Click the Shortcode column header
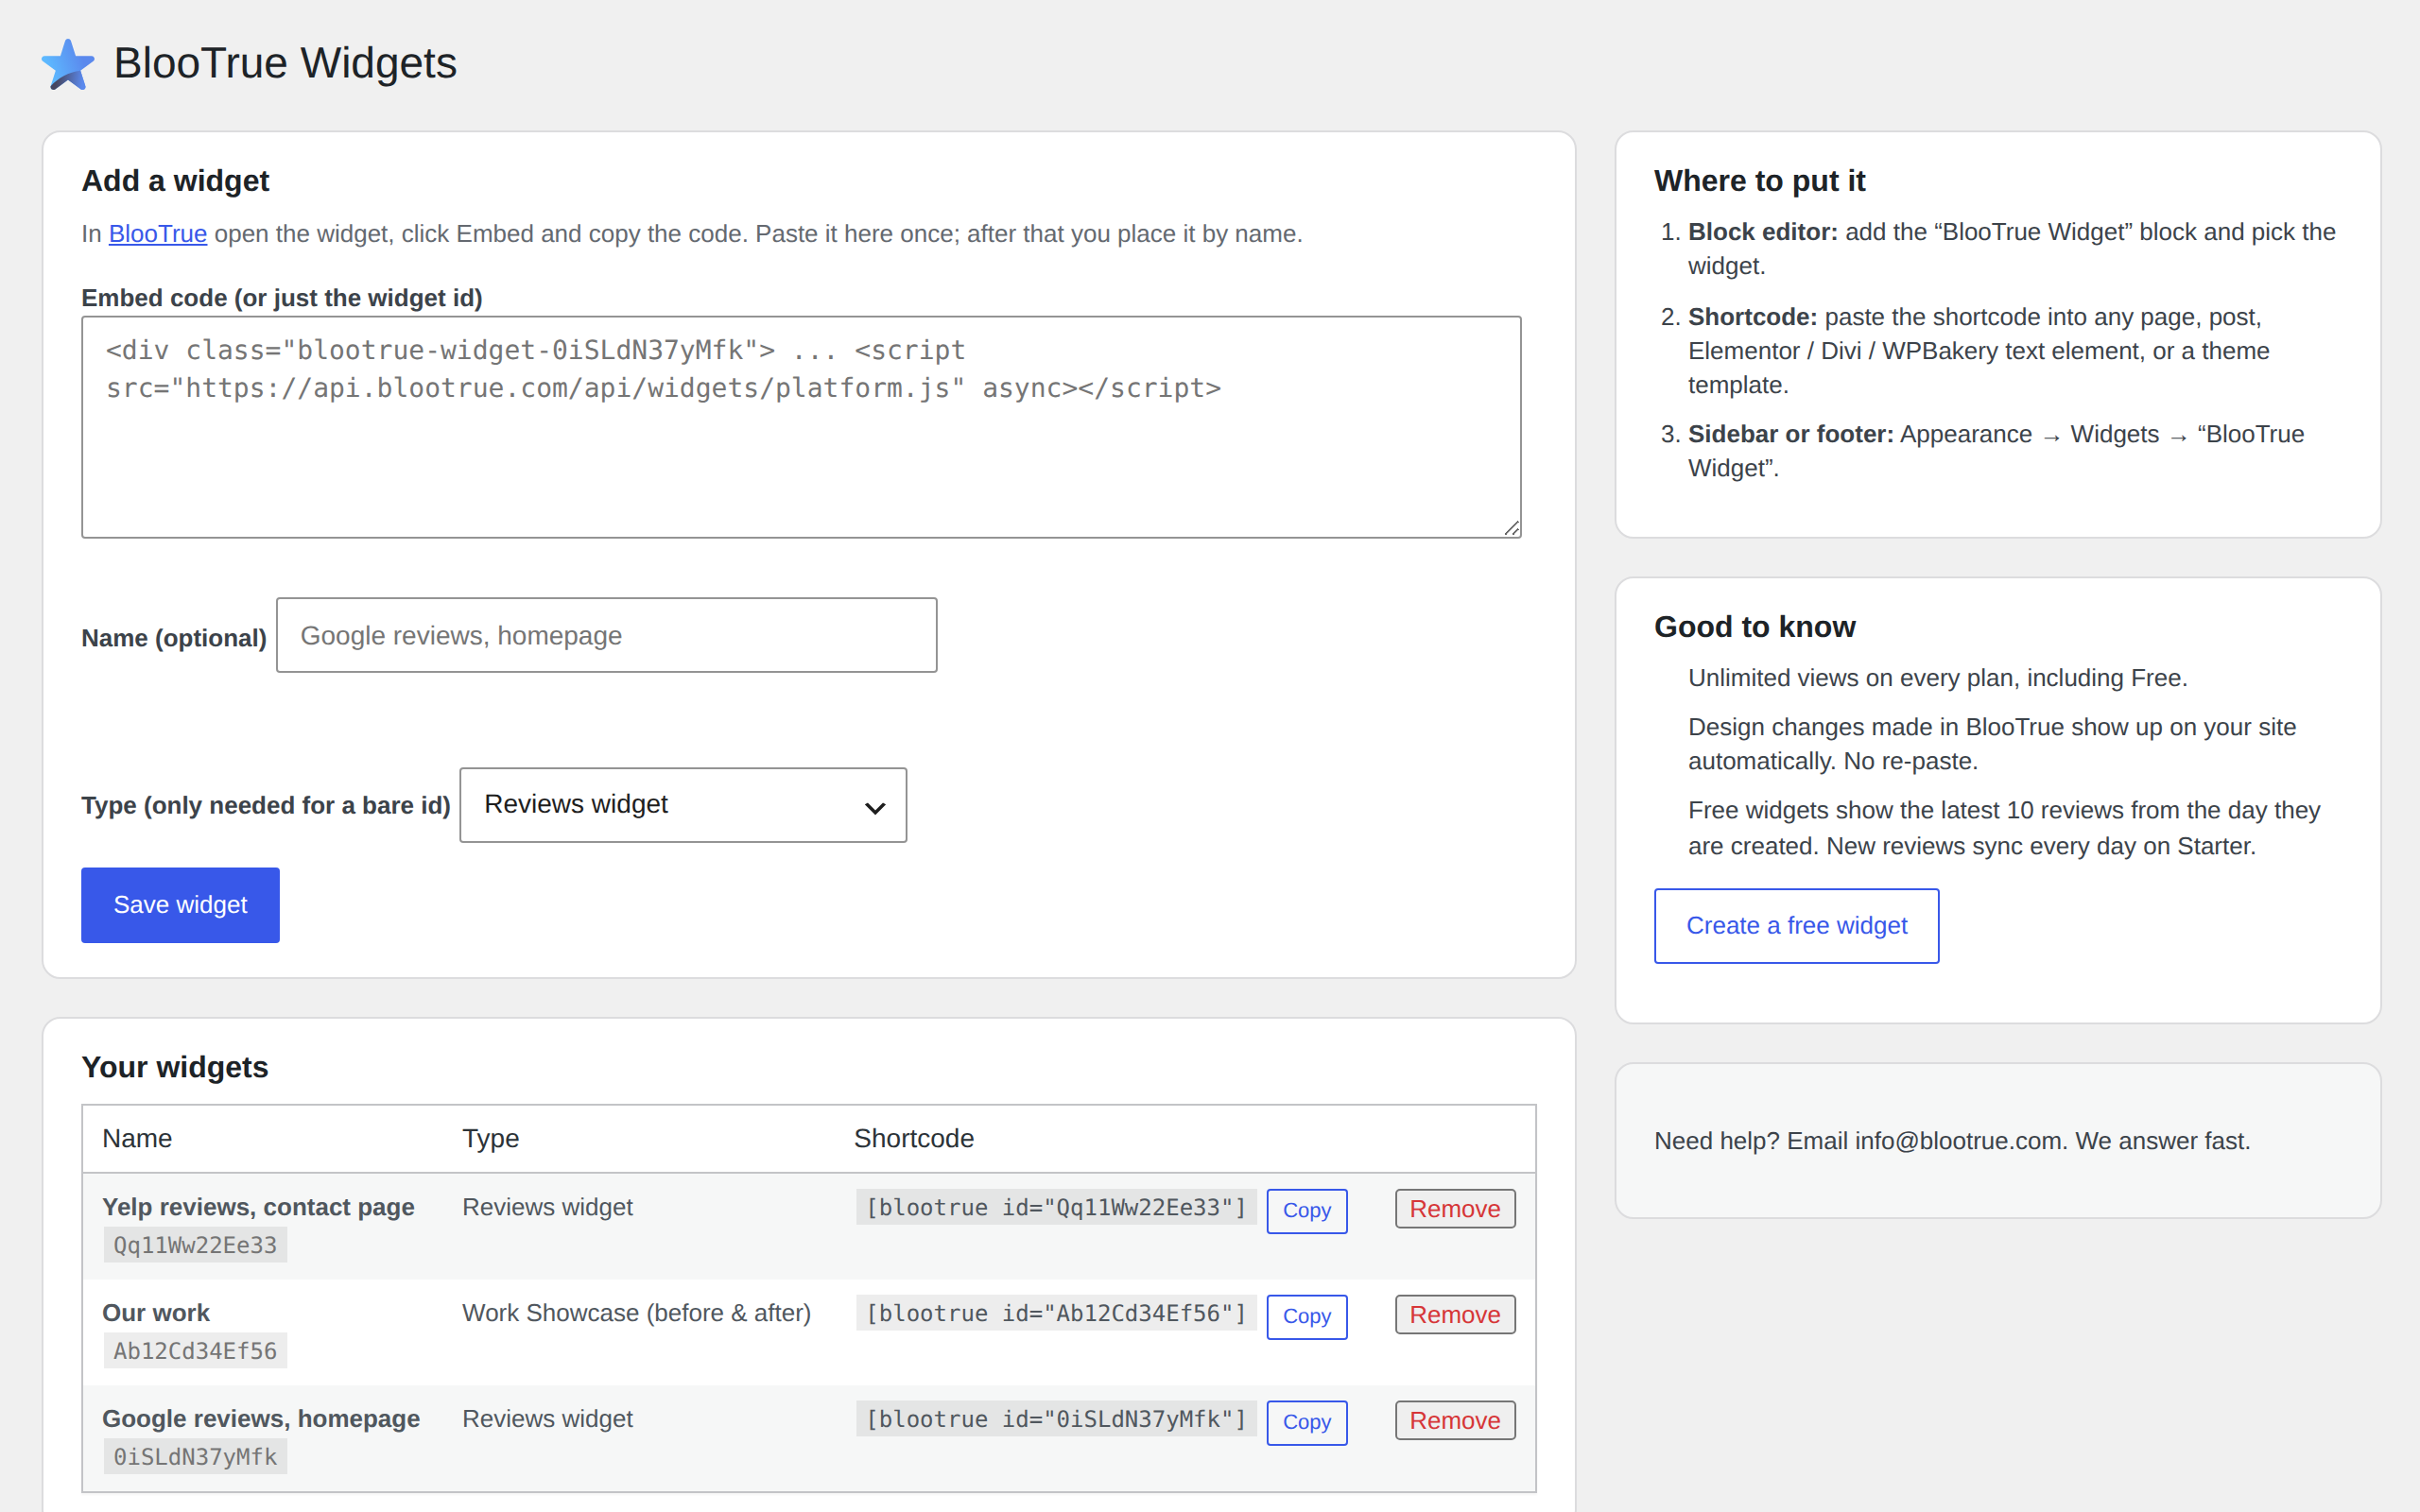Image resolution: width=2420 pixels, height=1512 pixels. tap(914, 1139)
